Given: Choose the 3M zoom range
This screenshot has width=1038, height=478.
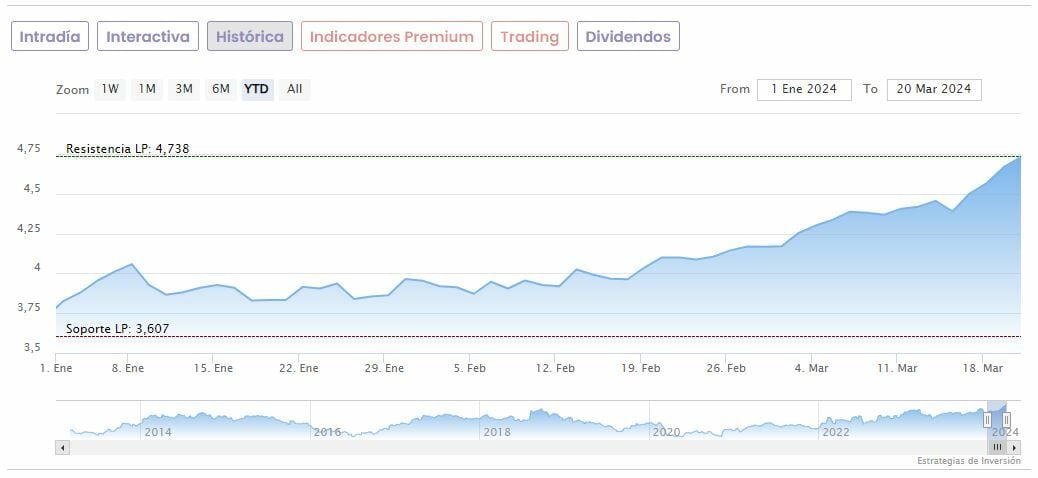Looking at the screenshot, I should click(184, 89).
